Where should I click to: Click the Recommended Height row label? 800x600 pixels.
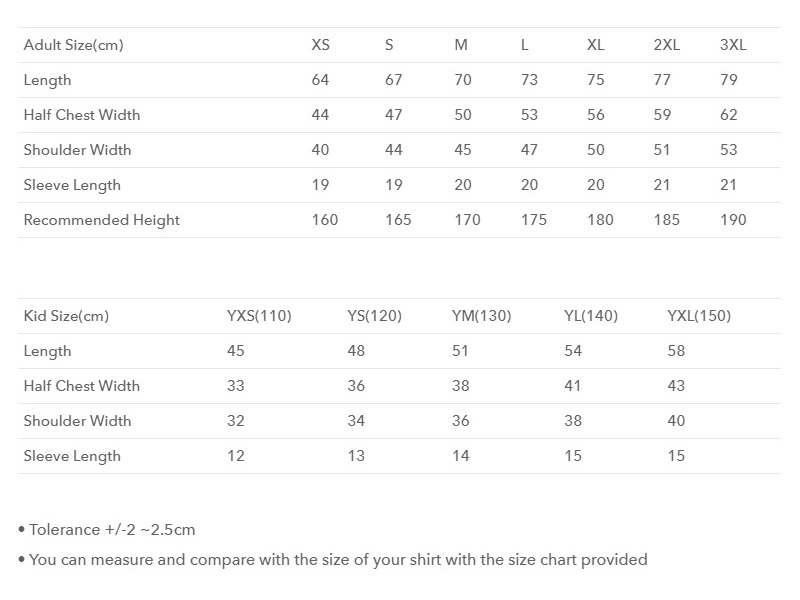pyautogui.click(x=101, y=220)
